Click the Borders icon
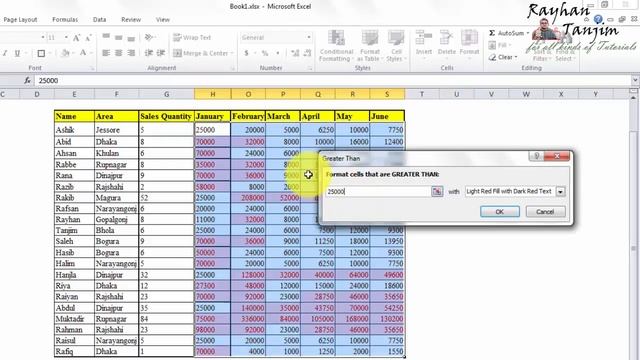This screenshot has height=360, width=640. 41,53
